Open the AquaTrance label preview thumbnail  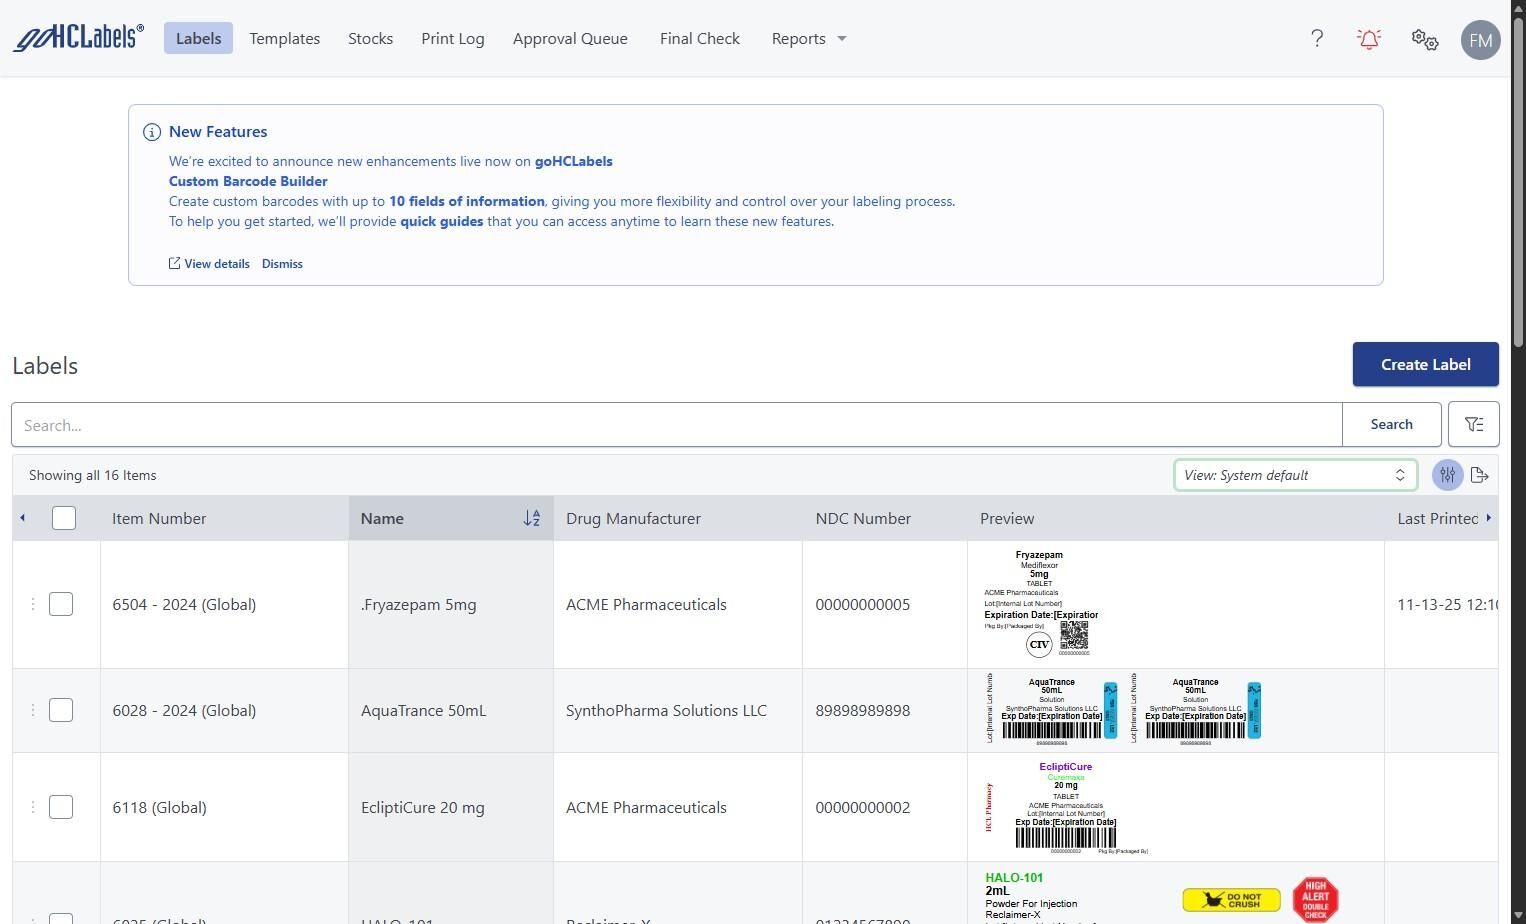click(x=1123, y=710)
